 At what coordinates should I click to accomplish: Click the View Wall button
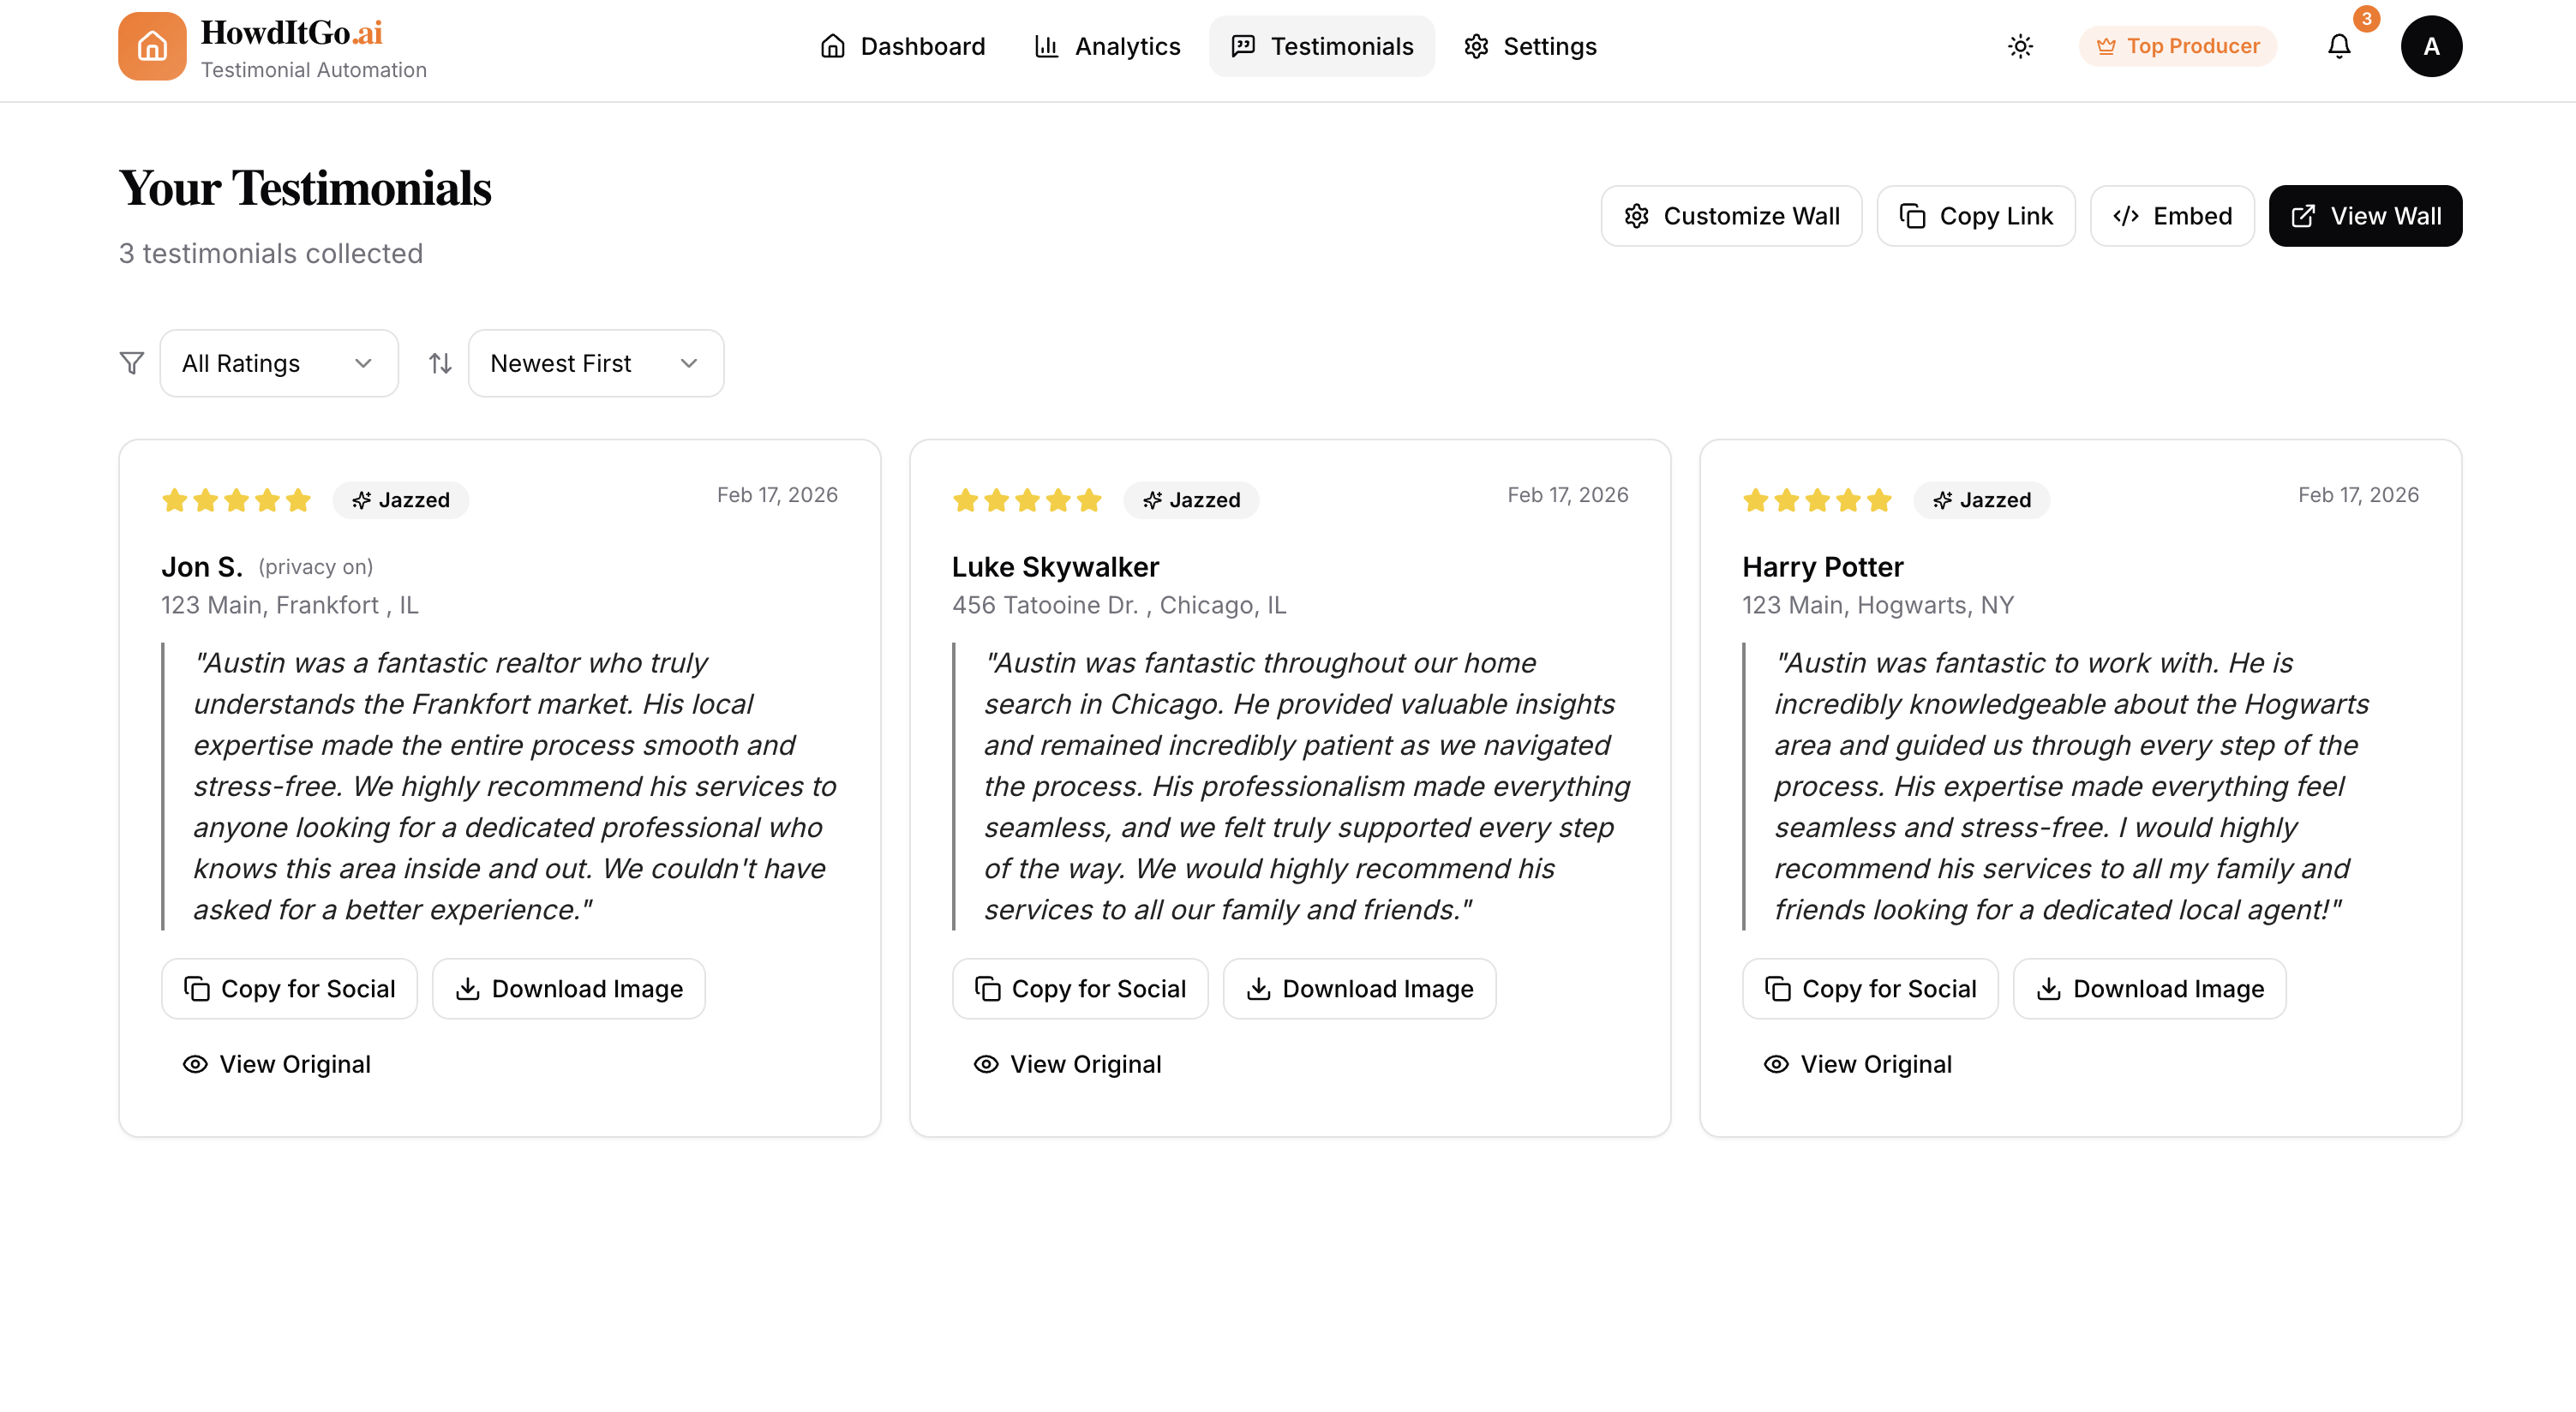(2365, 215)
